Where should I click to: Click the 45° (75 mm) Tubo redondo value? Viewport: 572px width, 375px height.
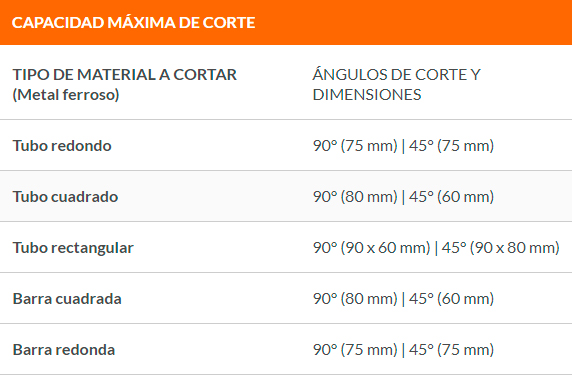tap(451, 146)
